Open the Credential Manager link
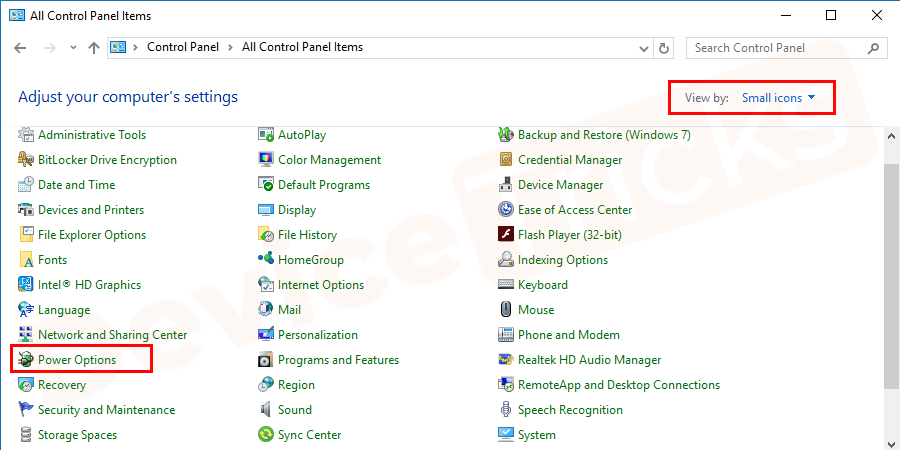This screenshot has width=900, height=450. tap(570, 160)
